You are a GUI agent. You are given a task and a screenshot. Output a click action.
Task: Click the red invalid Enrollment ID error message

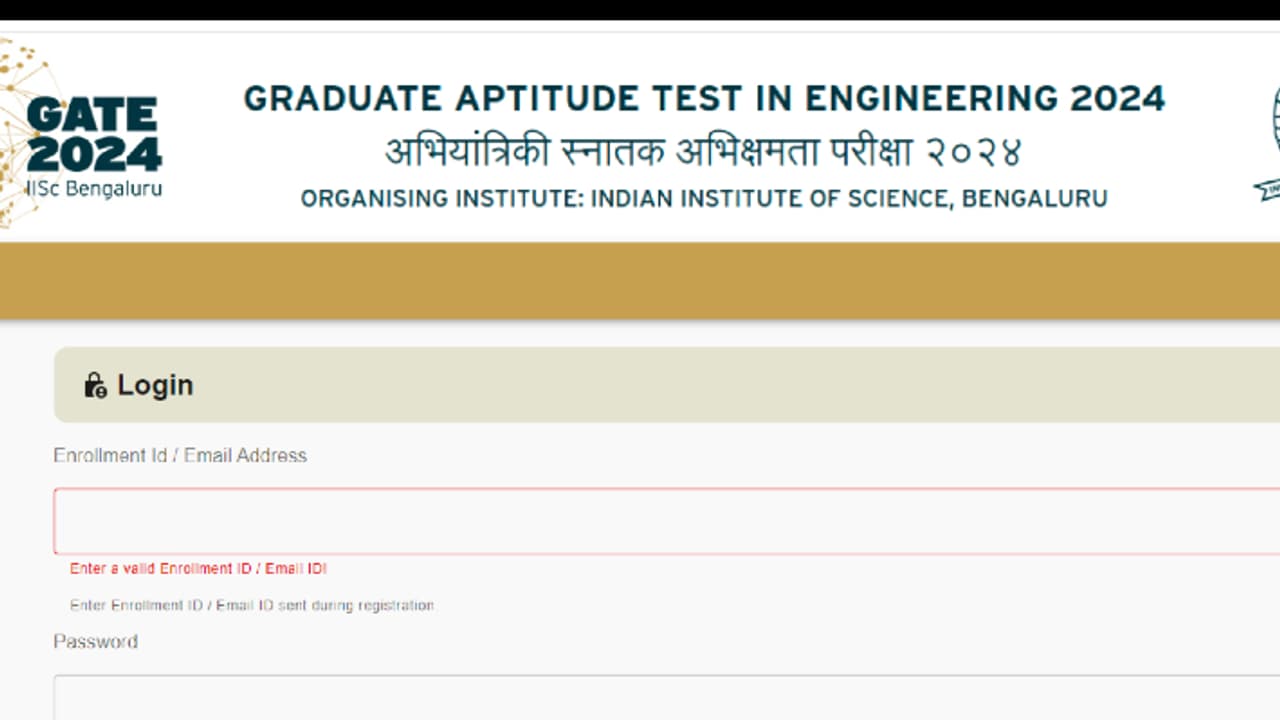coord(198,569)
